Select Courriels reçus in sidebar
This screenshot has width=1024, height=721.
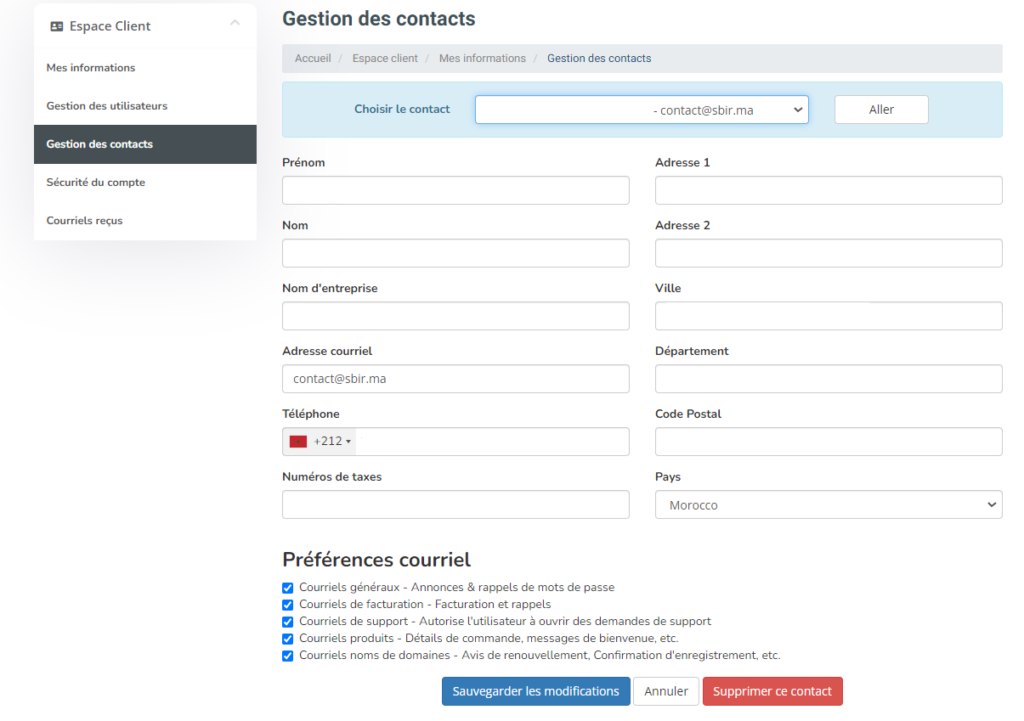tap(85, 221)
